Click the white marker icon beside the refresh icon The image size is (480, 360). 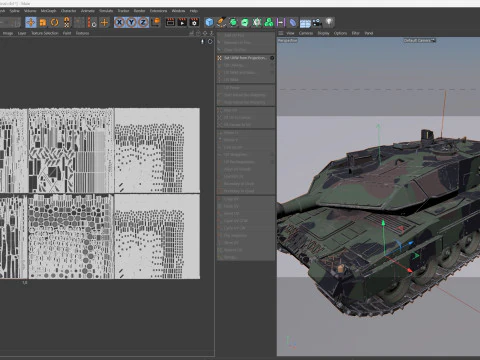pos(202,42)
